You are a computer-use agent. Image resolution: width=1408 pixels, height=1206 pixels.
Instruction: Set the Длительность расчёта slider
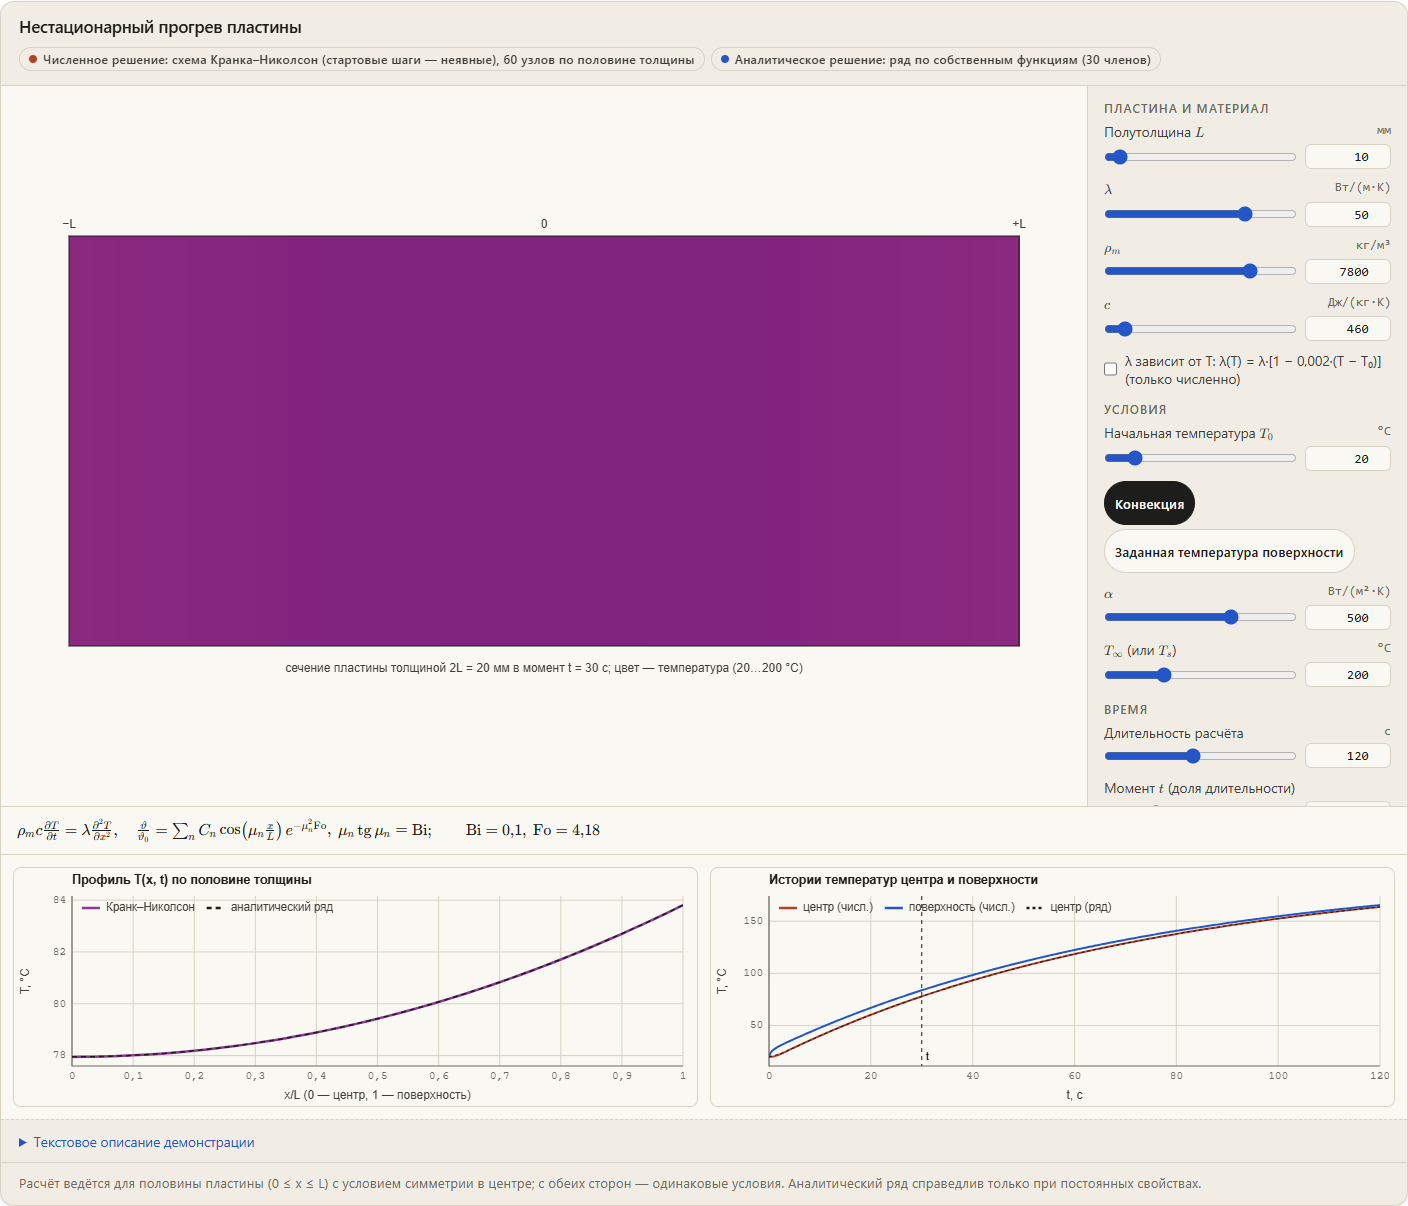tap(1200, 756)
